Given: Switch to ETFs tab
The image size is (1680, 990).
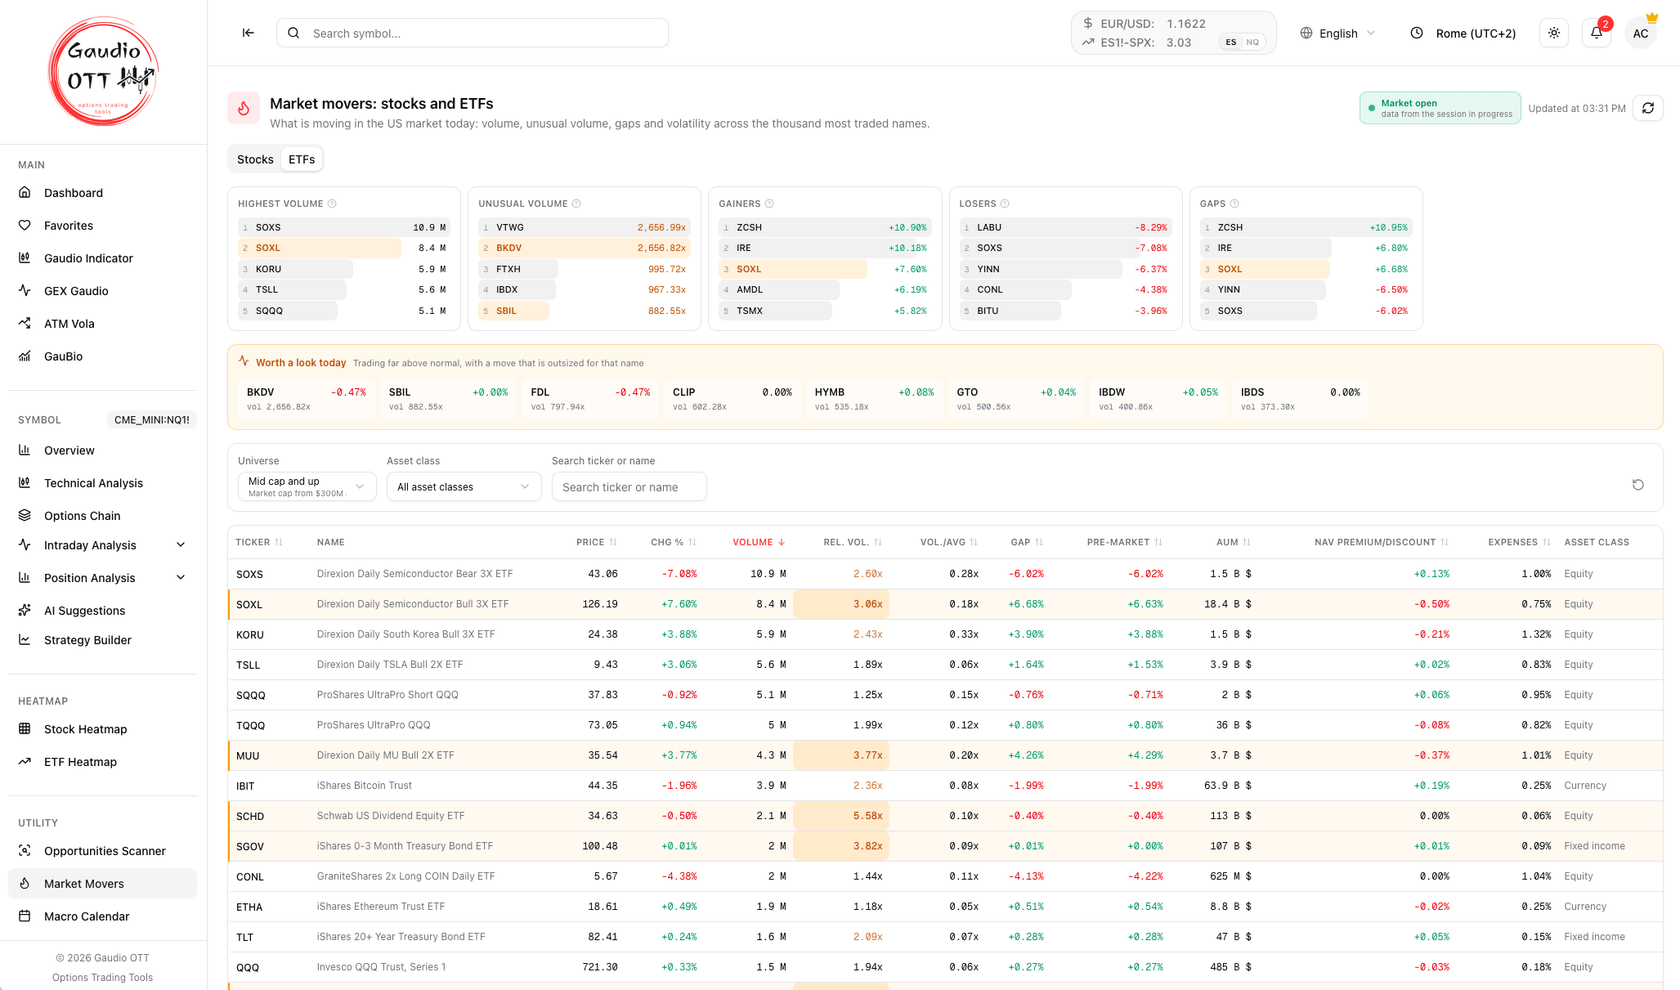Looking at the screenshot, I should pos(301,160).
